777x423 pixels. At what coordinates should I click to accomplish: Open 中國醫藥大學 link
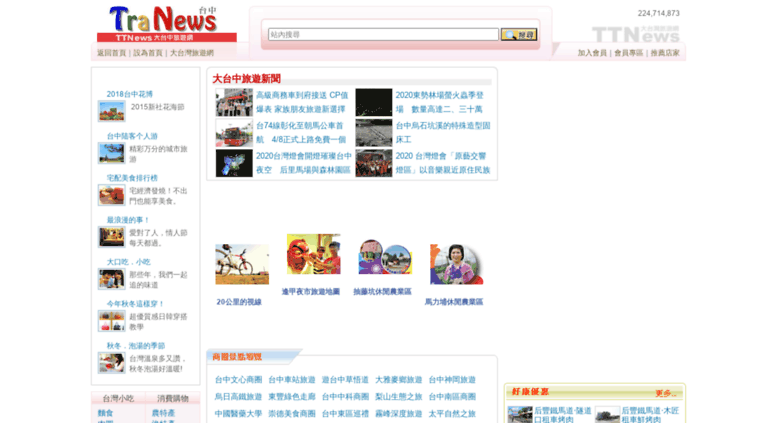click(238, 414)
